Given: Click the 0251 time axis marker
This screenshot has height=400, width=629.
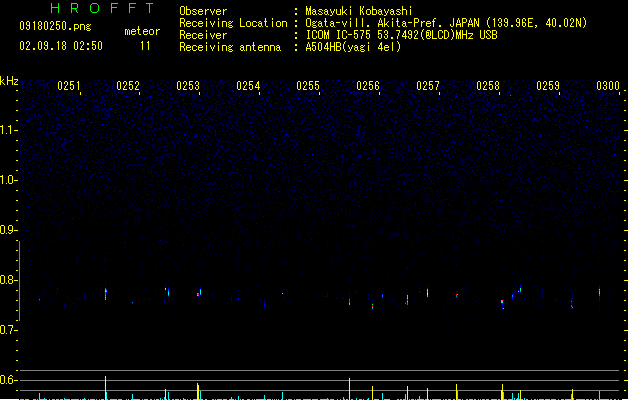Looking at the screenshot, I should click(69, 86).
